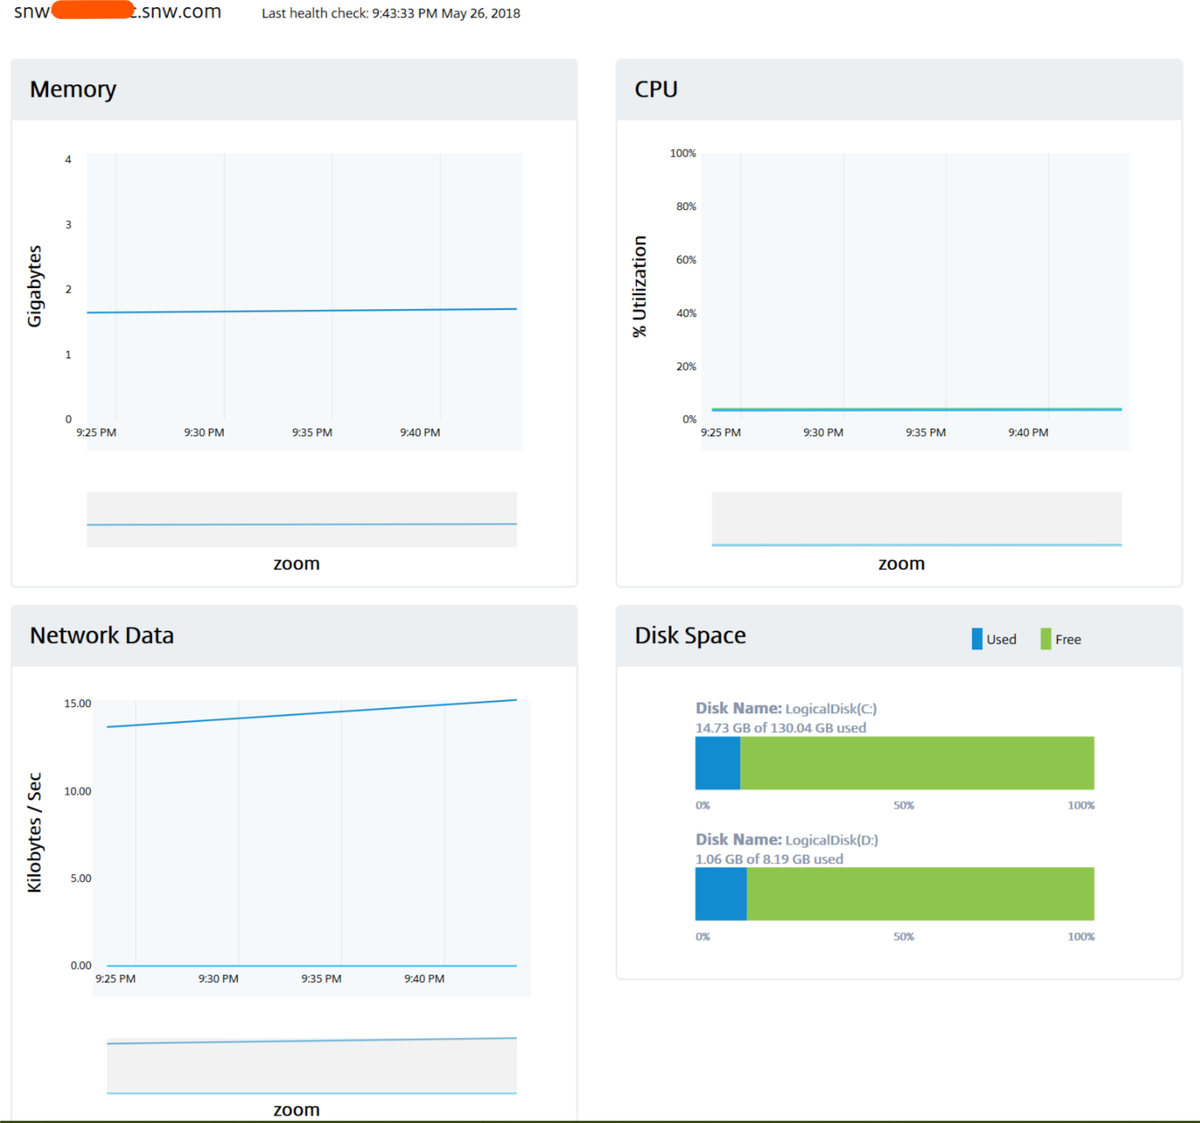
Task: Click the 9:40 PM label on Memory chart
Action: pos(419,432)
